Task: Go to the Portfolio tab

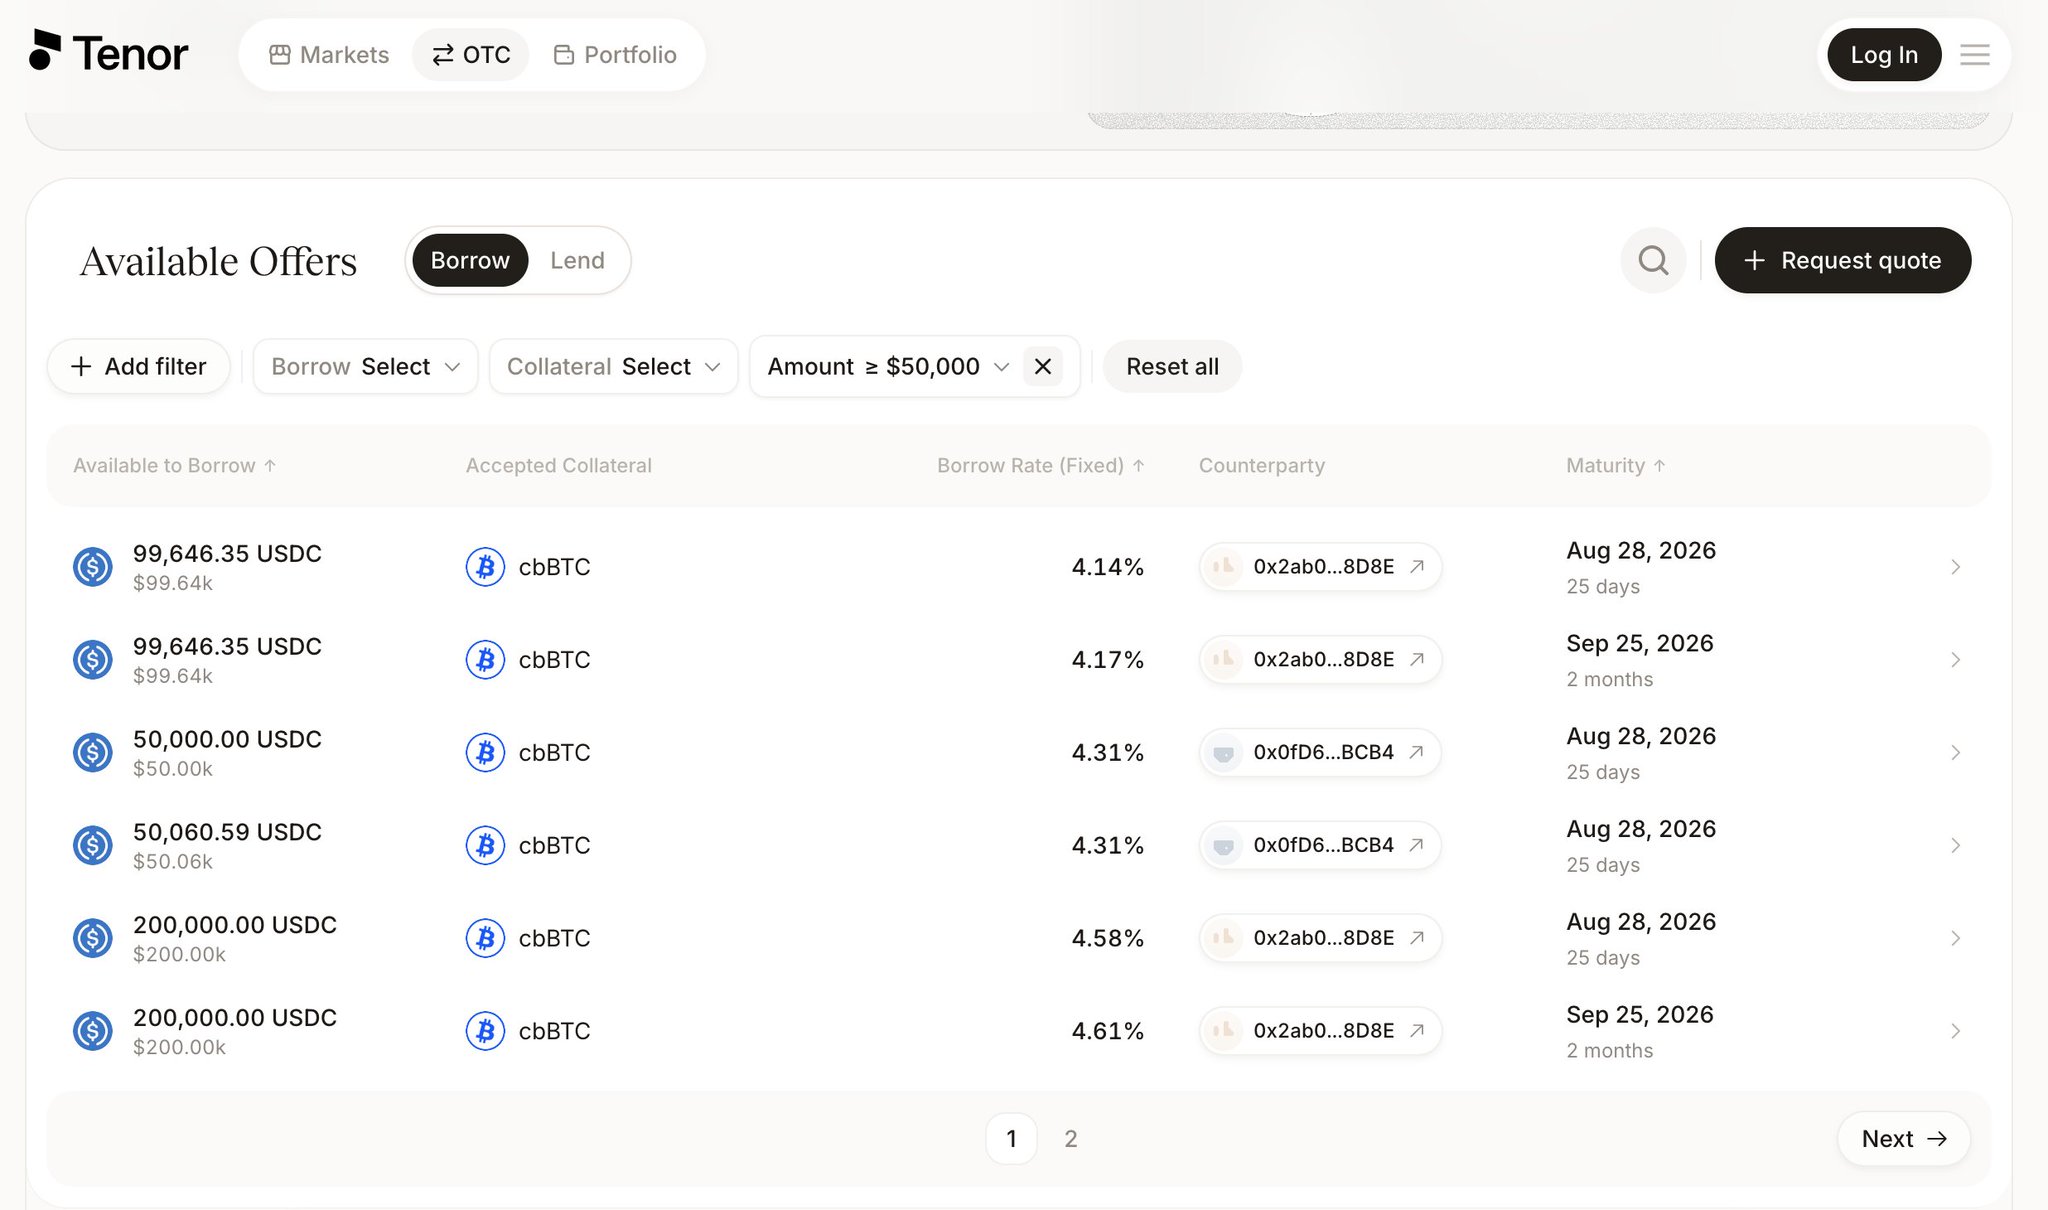Action: point(615,55)
